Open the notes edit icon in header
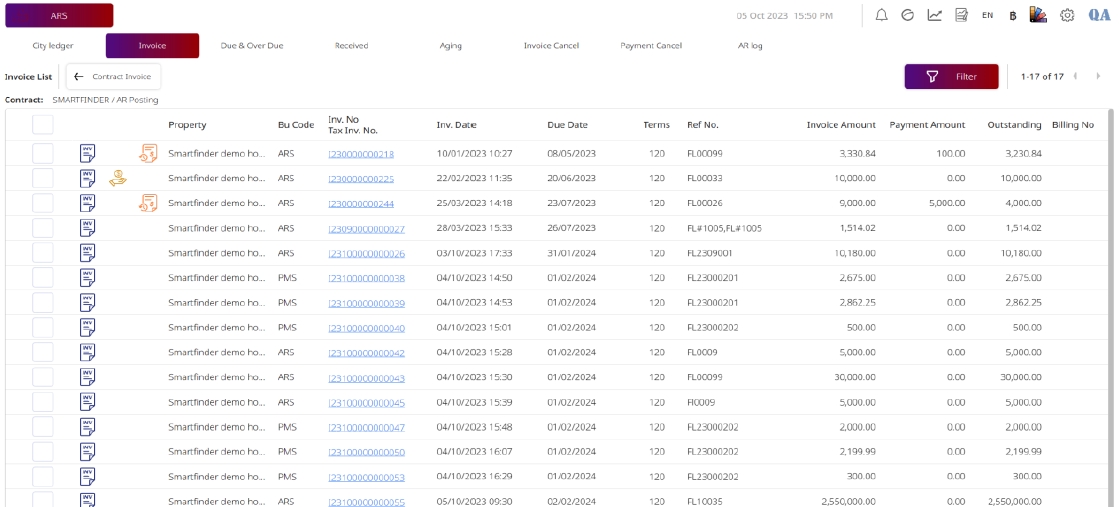The width and height of the screenshot is (1119, 507). [x=961, y=15]
